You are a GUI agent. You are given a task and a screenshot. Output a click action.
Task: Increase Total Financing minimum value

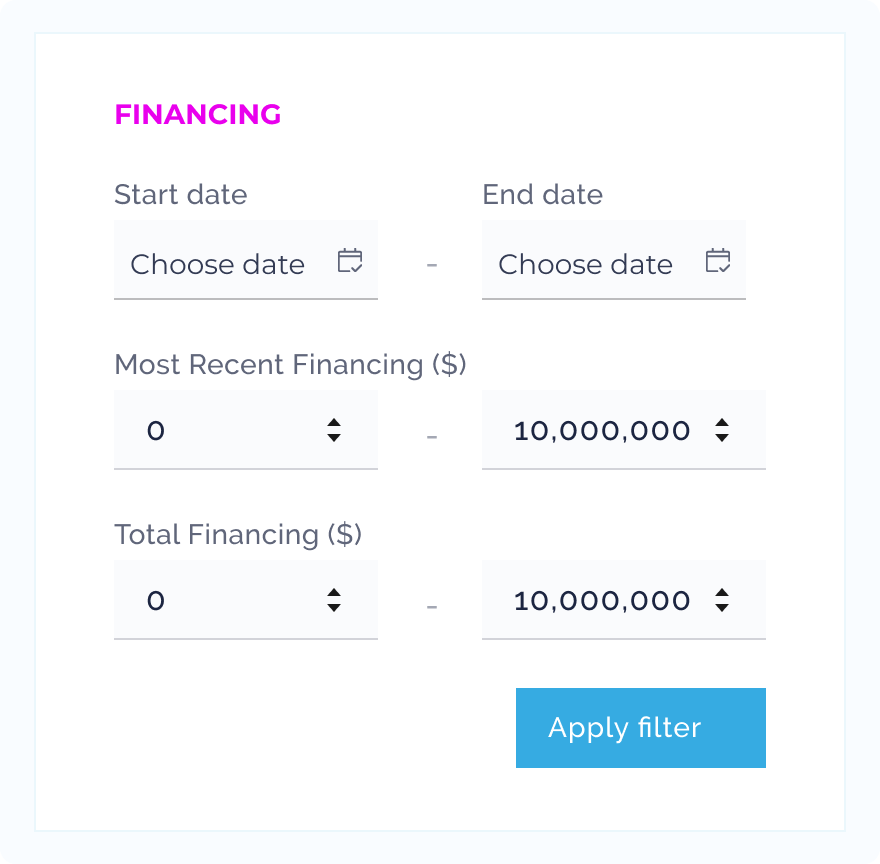pos(334,593)
